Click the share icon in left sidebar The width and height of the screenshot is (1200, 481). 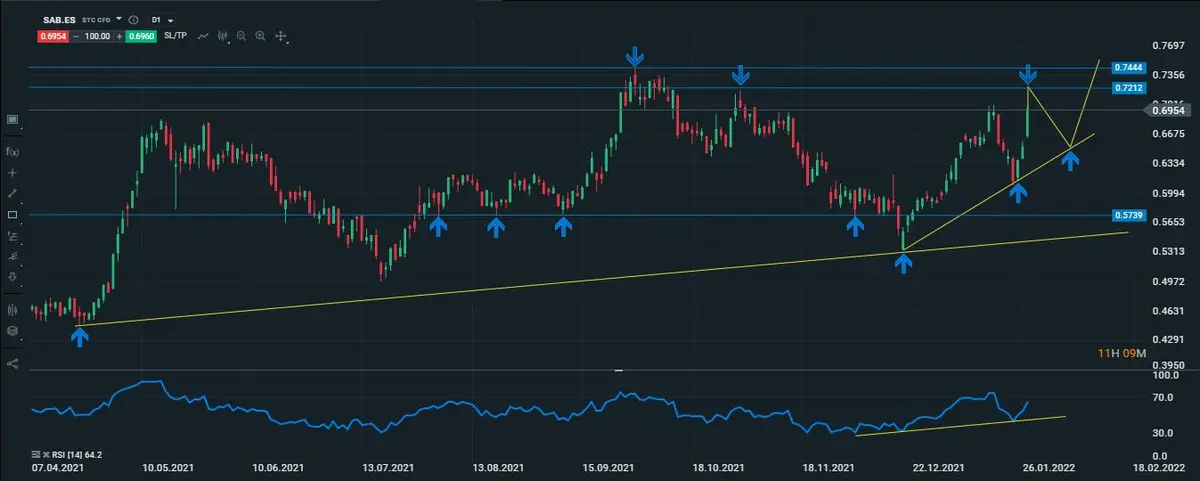12,363
